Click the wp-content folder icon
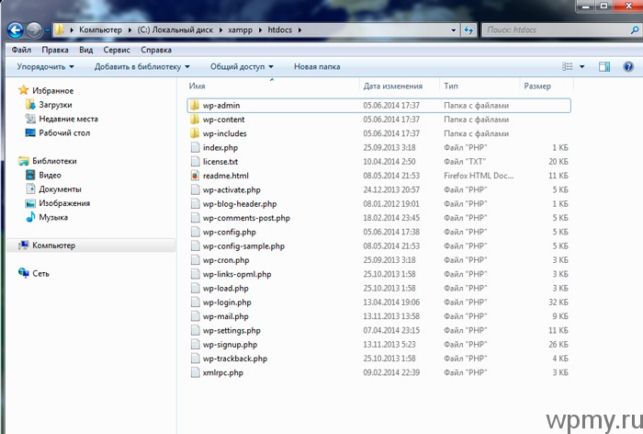 pos(195,119)
